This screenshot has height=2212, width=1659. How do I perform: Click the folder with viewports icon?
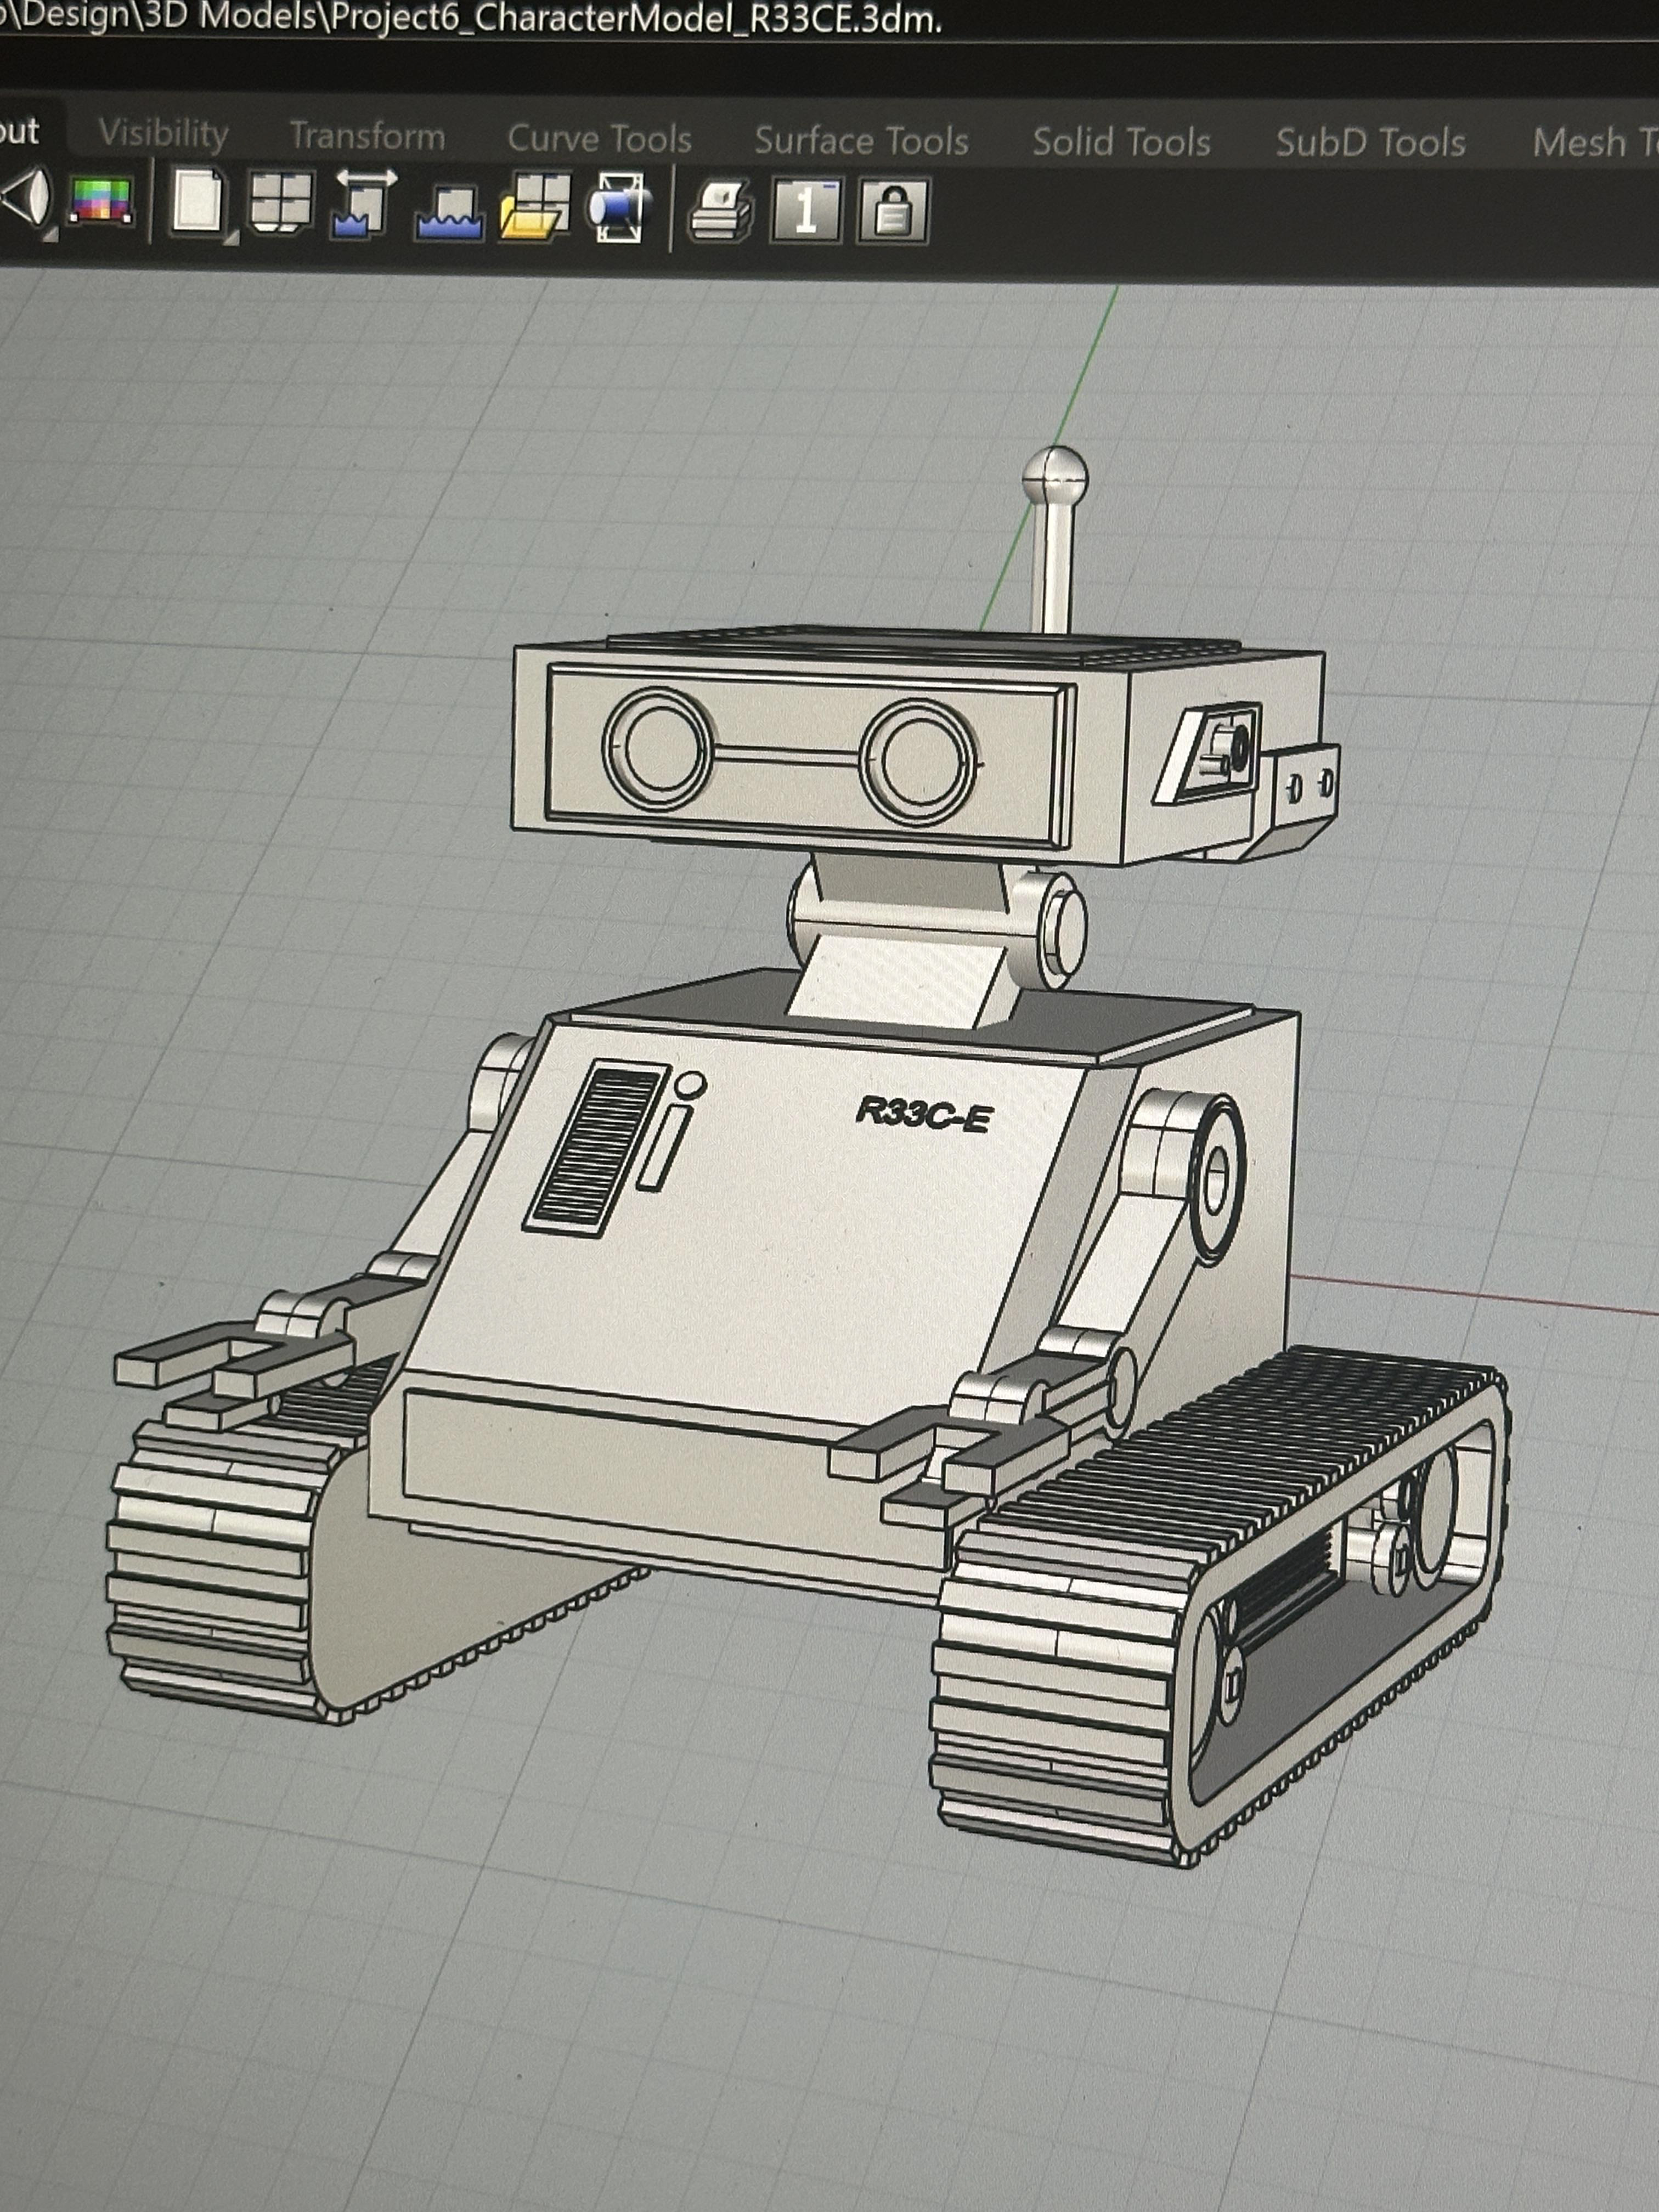(x=535, y=207)
